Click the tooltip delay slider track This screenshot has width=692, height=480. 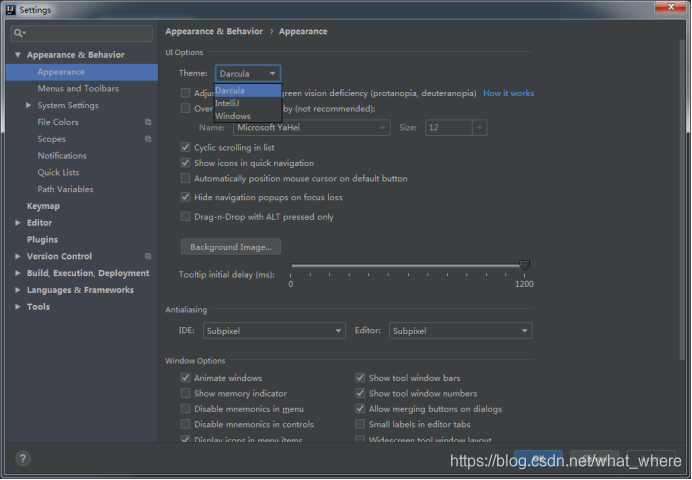[405, 266]
